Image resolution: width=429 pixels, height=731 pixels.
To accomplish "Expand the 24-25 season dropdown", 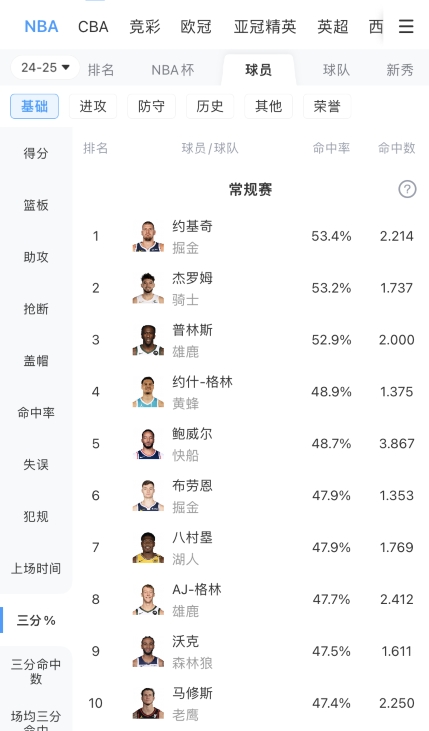I will tap(45, 68).
